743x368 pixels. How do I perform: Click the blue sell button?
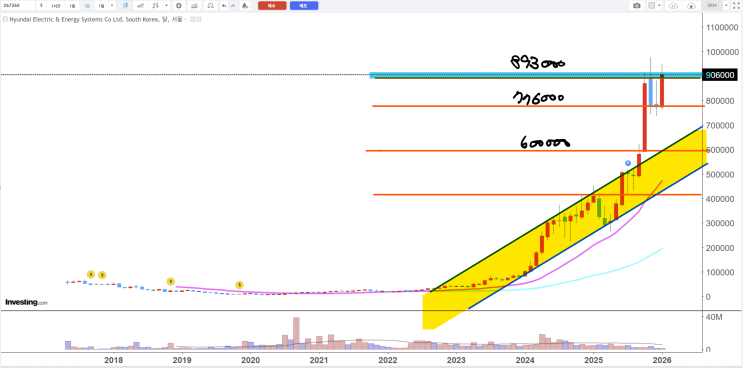click(x=304, y=6)
